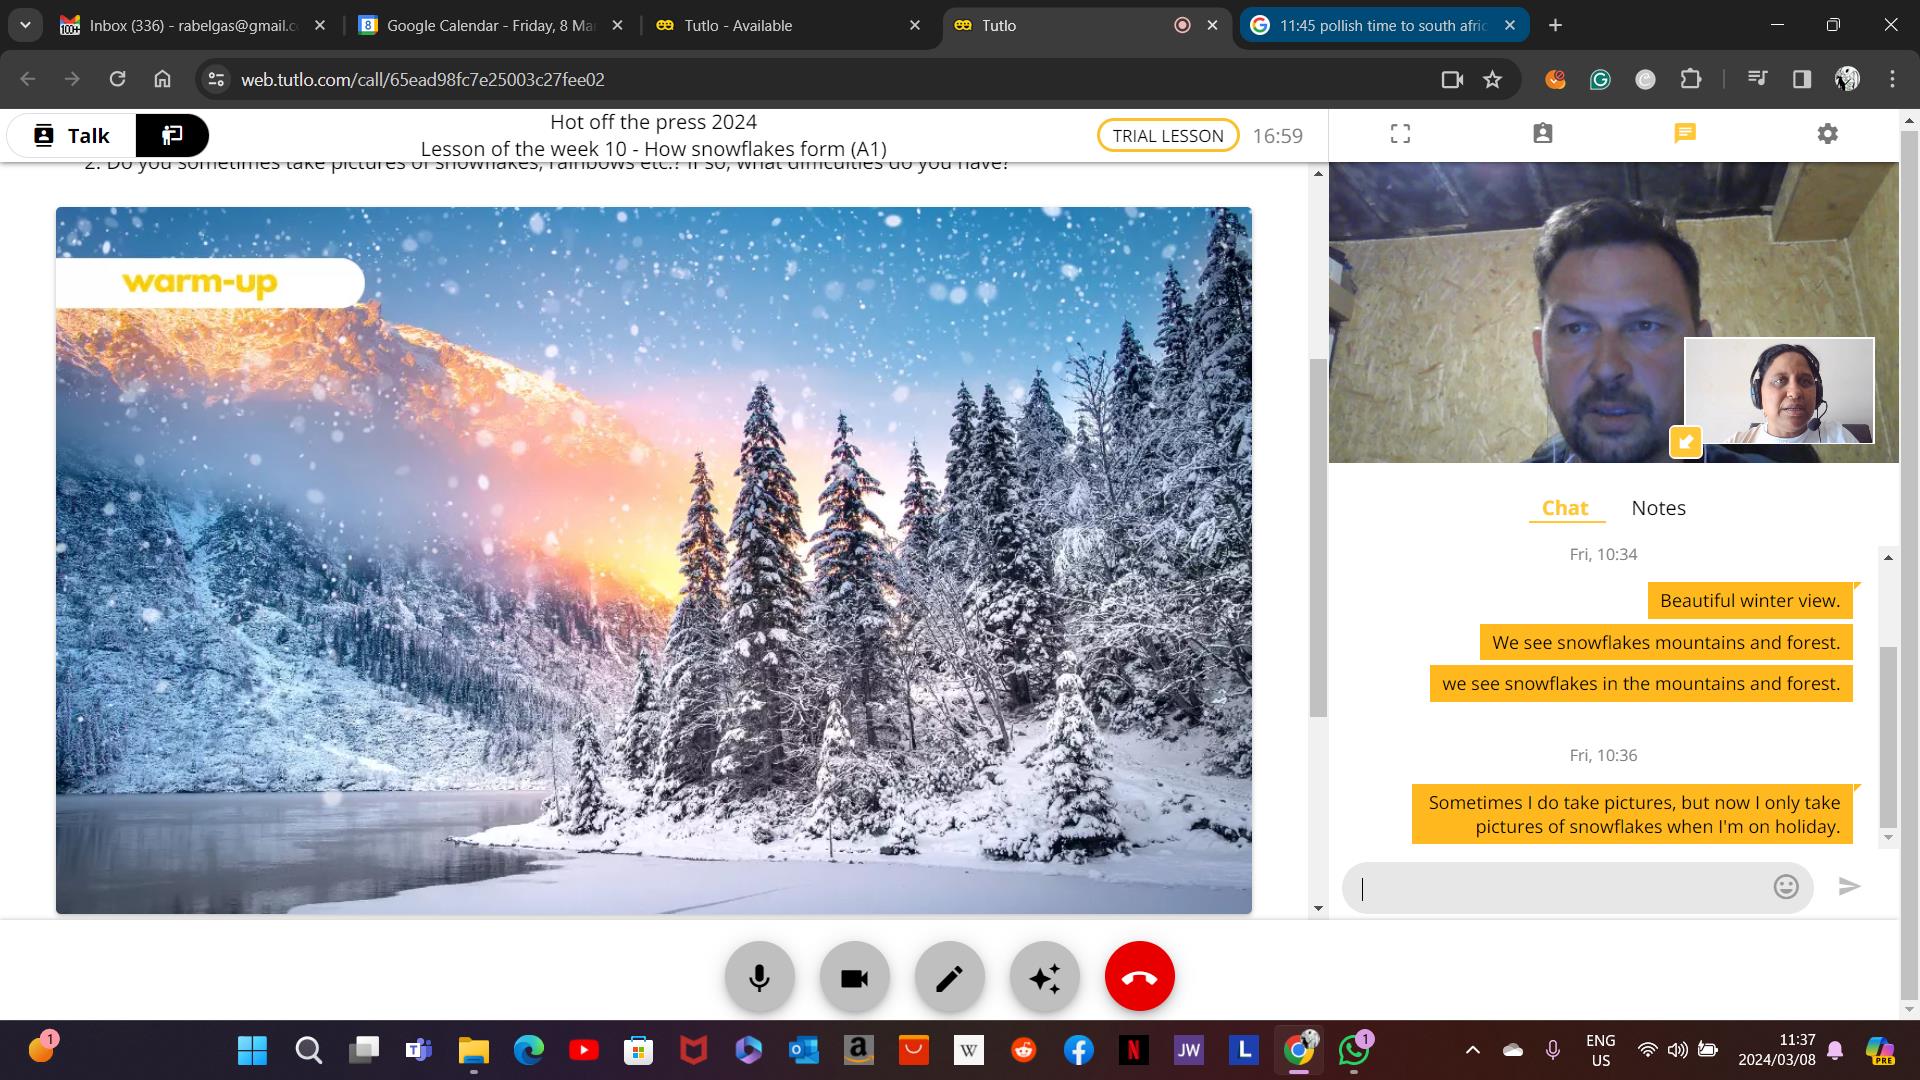Expand the Chrome tab search dropdown
The height and width of the screenshot is (1080, 1920).
pyautogui.click(x=25, y=25)
